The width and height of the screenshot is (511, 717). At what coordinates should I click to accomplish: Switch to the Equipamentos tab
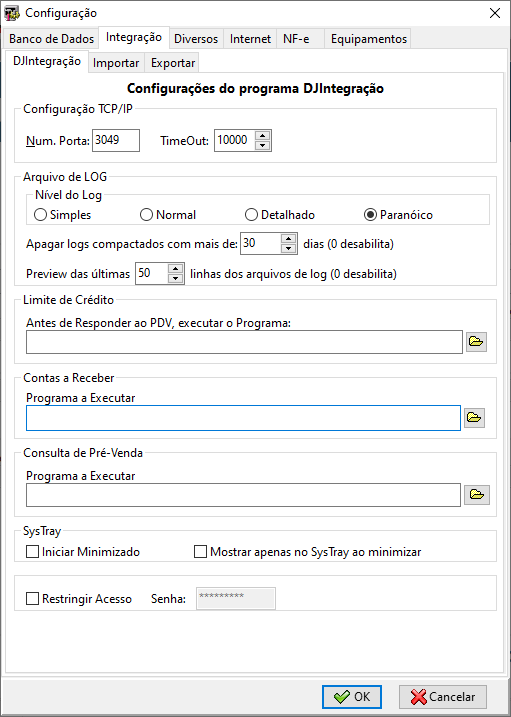click(x=368, y=39)
